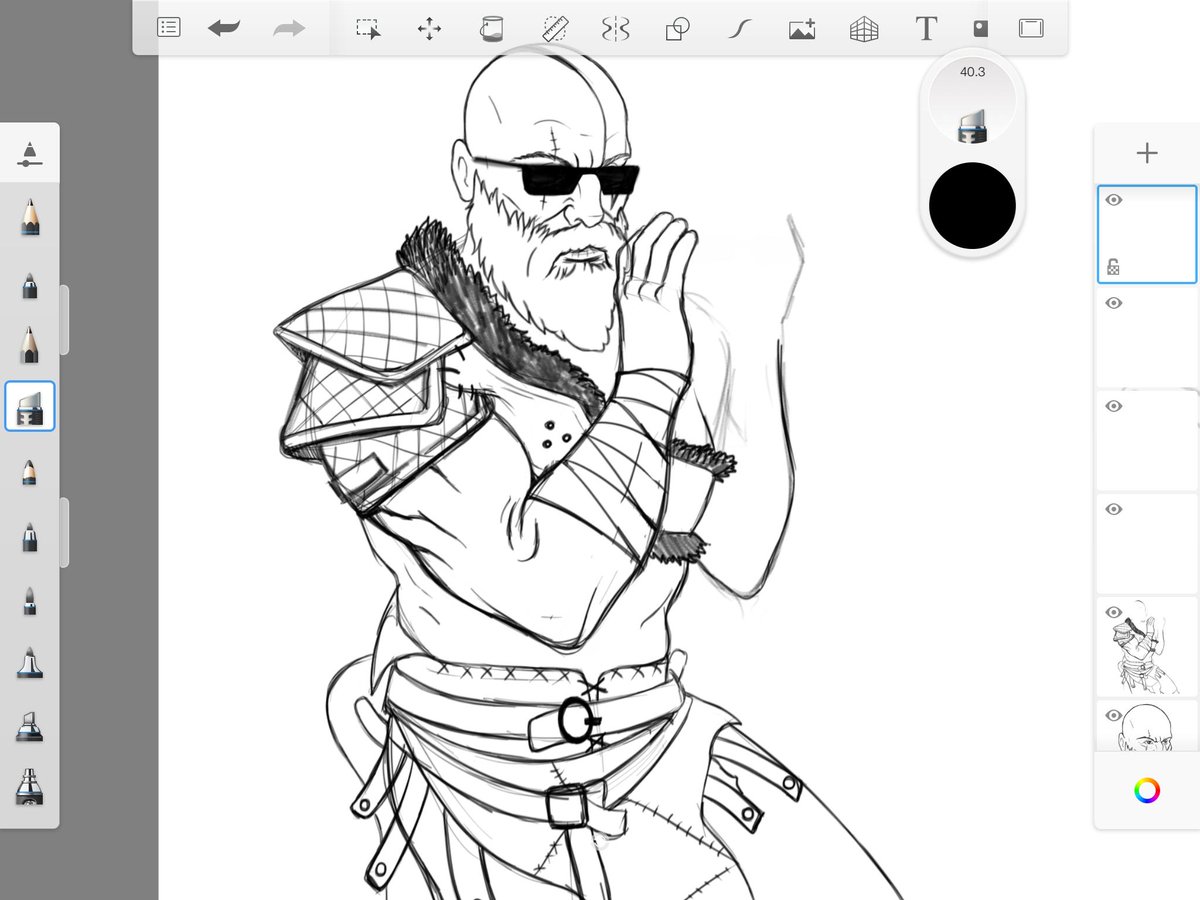The width and height of the screenshot is (1200, 900).
Task: Tap the brush size puck showing 40.3
Action: click(x=972, y=100)
